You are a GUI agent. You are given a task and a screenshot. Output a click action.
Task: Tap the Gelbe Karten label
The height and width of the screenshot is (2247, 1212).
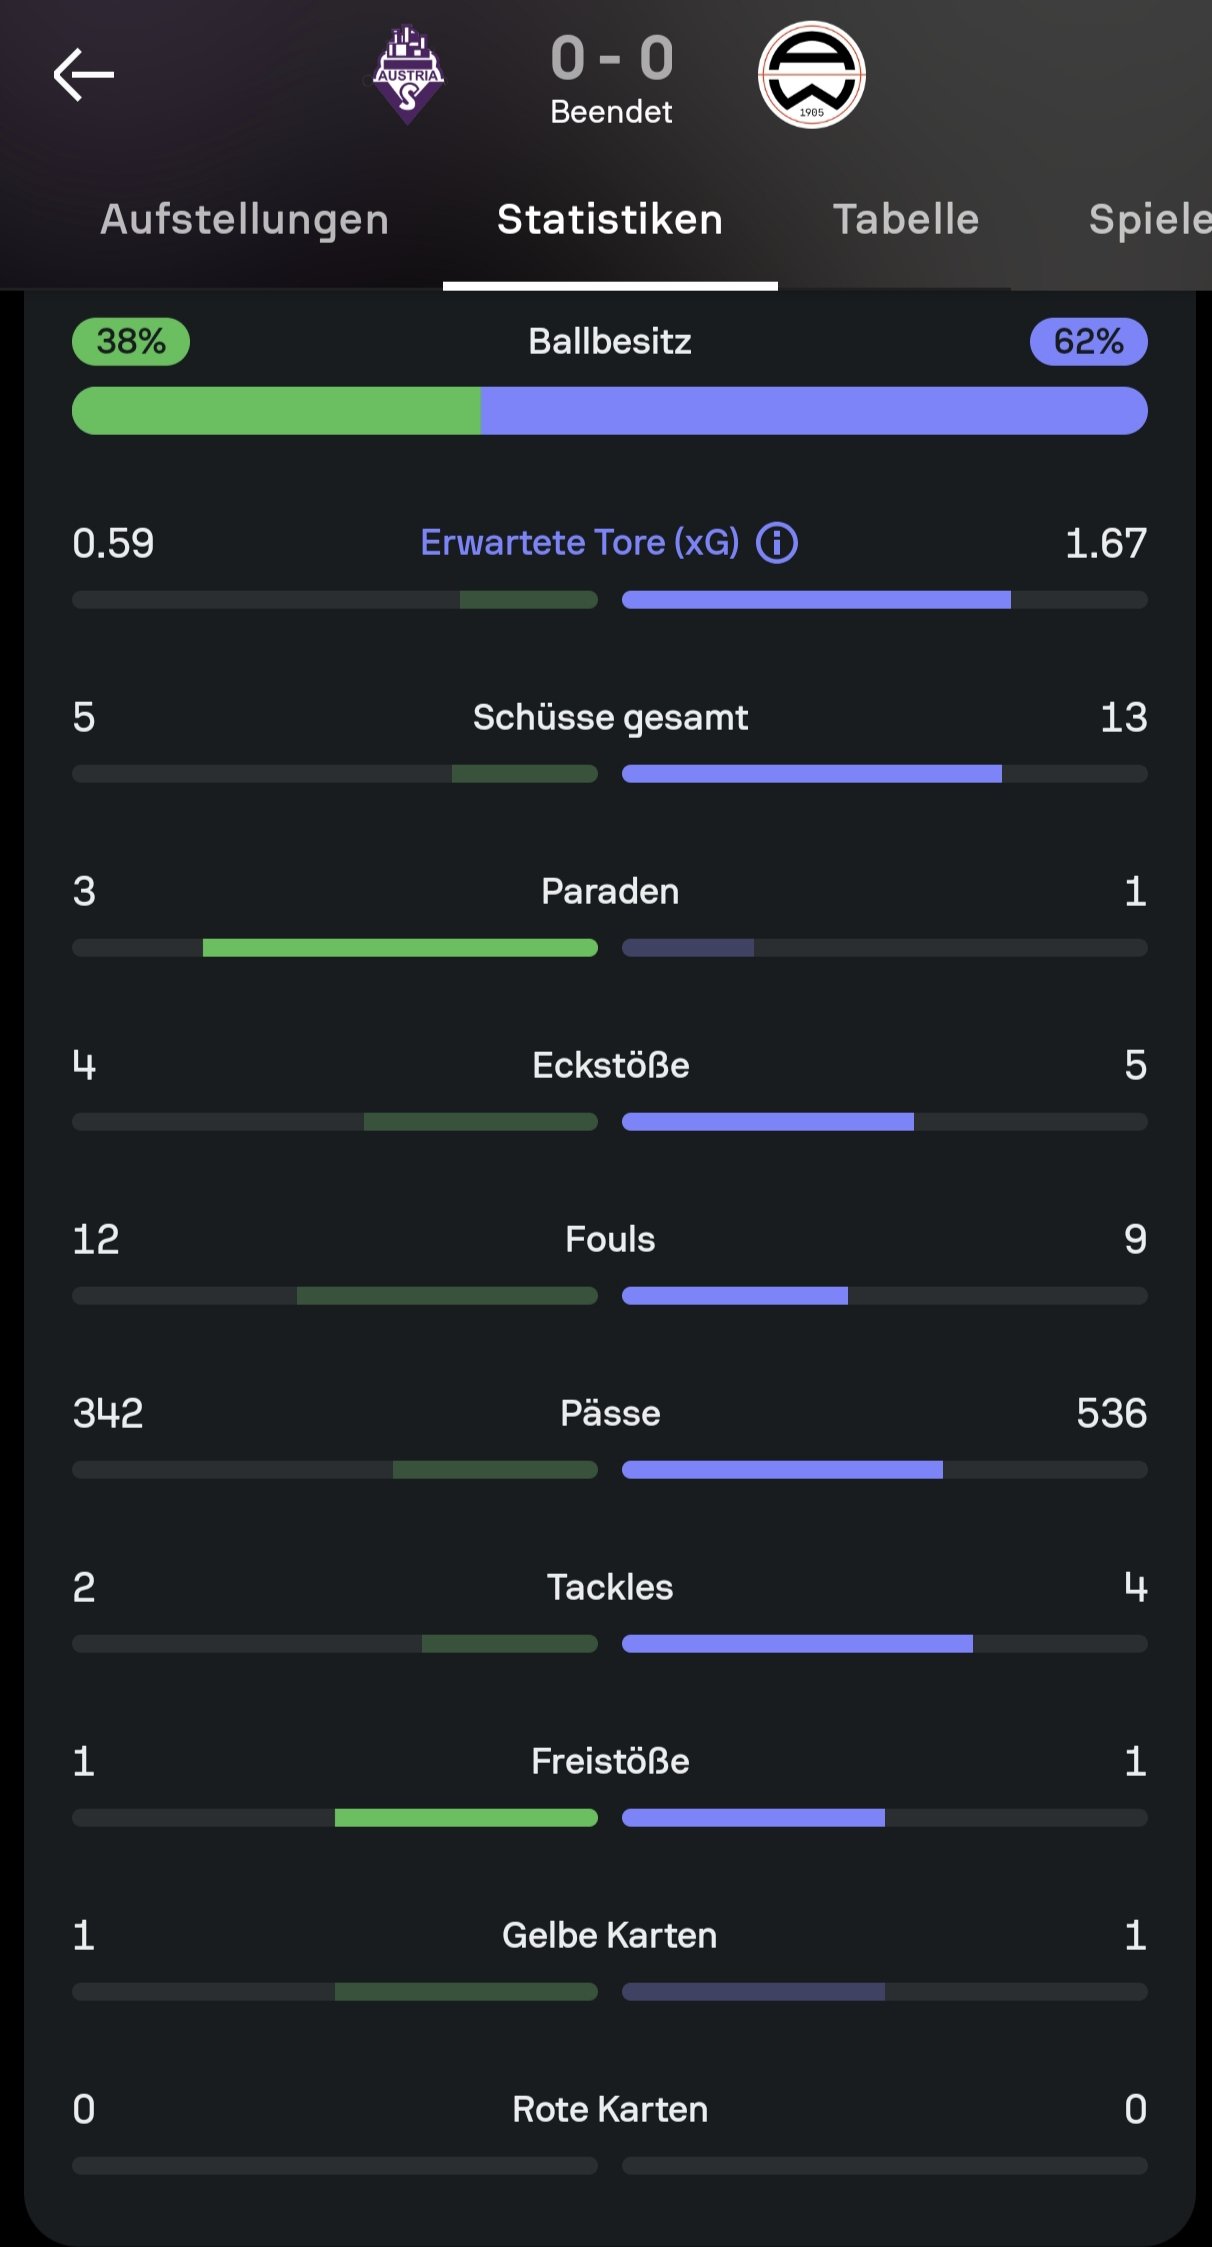tap(610, 1935)
